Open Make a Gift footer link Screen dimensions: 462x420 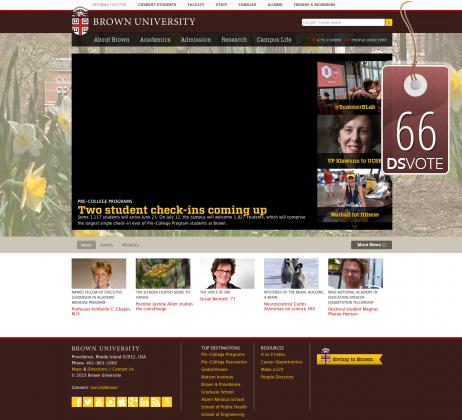click(x=272, y=370)
